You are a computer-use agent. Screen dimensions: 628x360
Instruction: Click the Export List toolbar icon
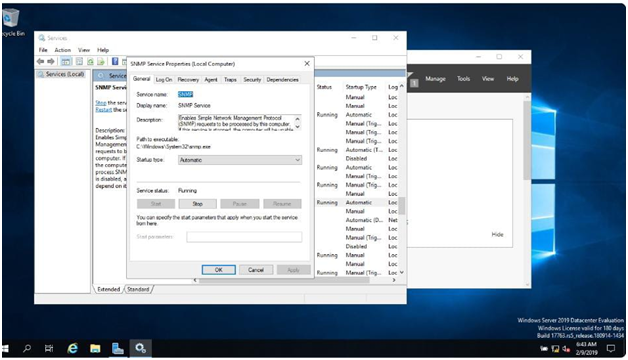coord(101,61)
